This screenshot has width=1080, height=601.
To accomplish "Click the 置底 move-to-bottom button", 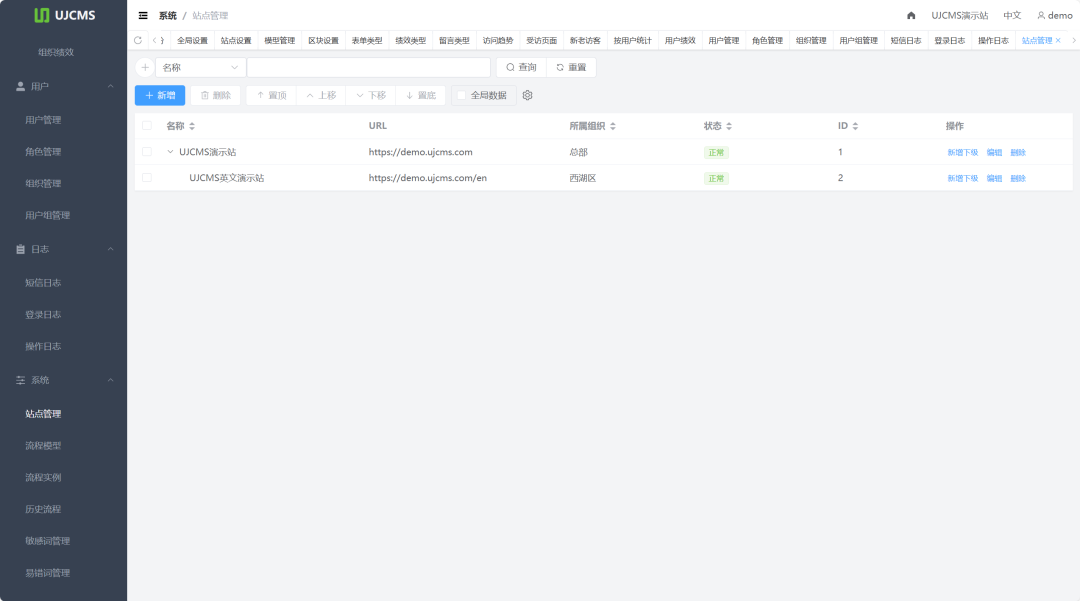I will 421,96.
